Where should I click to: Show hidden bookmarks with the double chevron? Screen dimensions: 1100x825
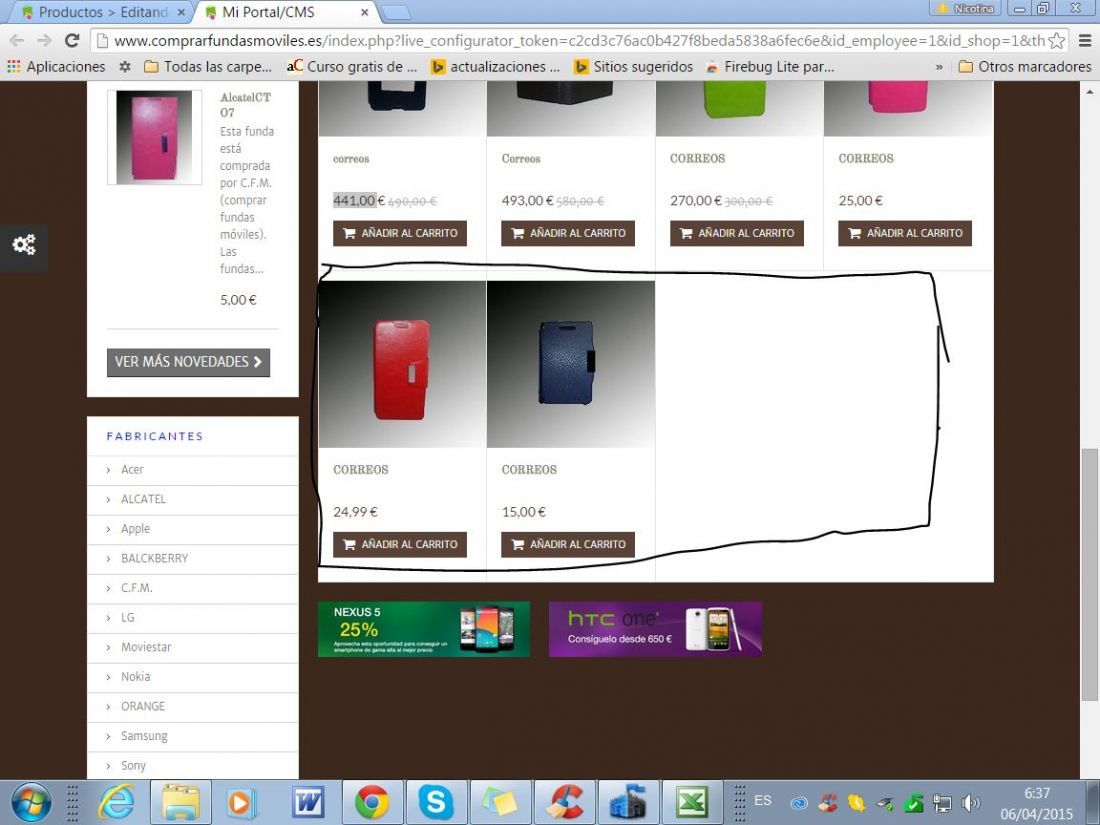[x=939, y=67]
